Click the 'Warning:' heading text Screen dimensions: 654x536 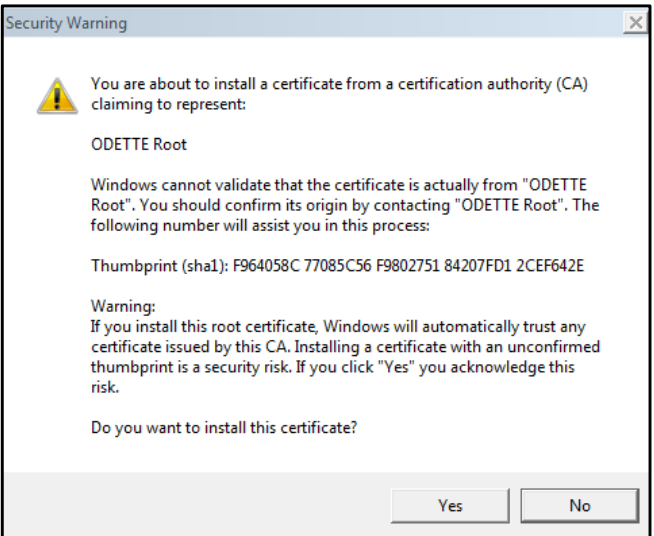click(x=123, y=306)
